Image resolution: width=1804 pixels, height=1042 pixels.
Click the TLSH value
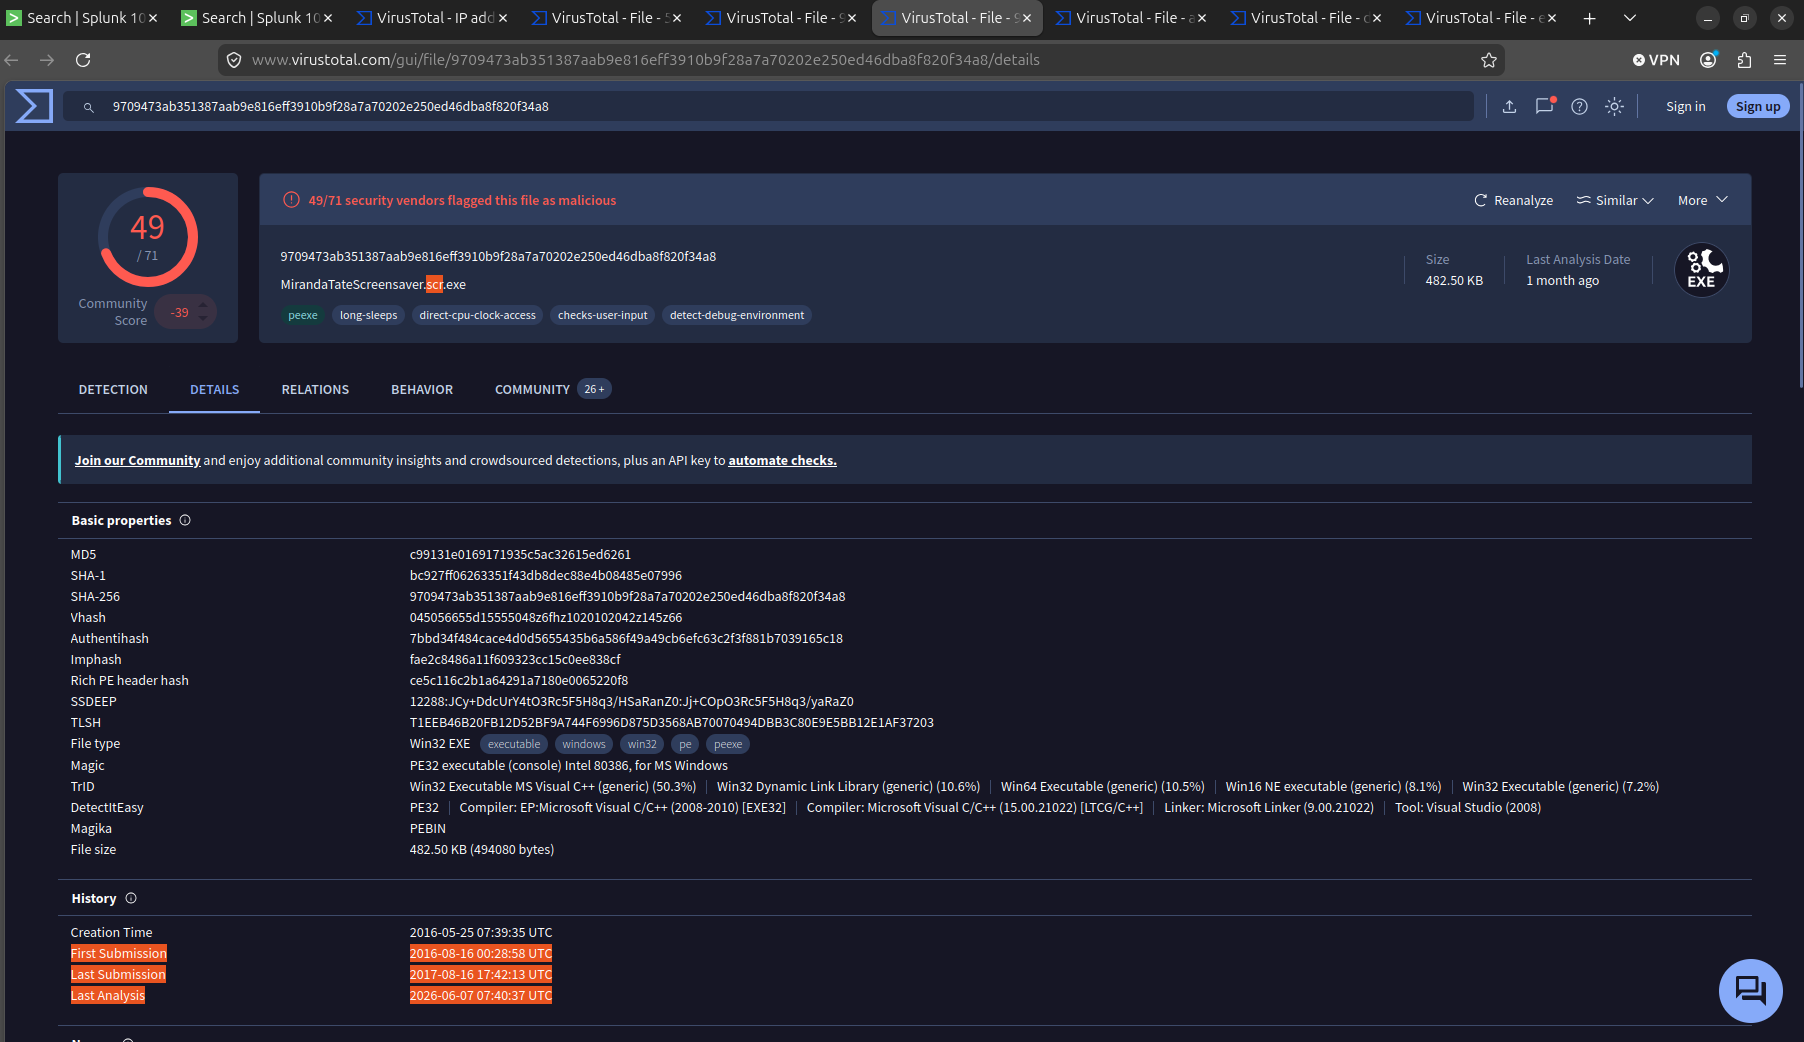coord(671,722)
